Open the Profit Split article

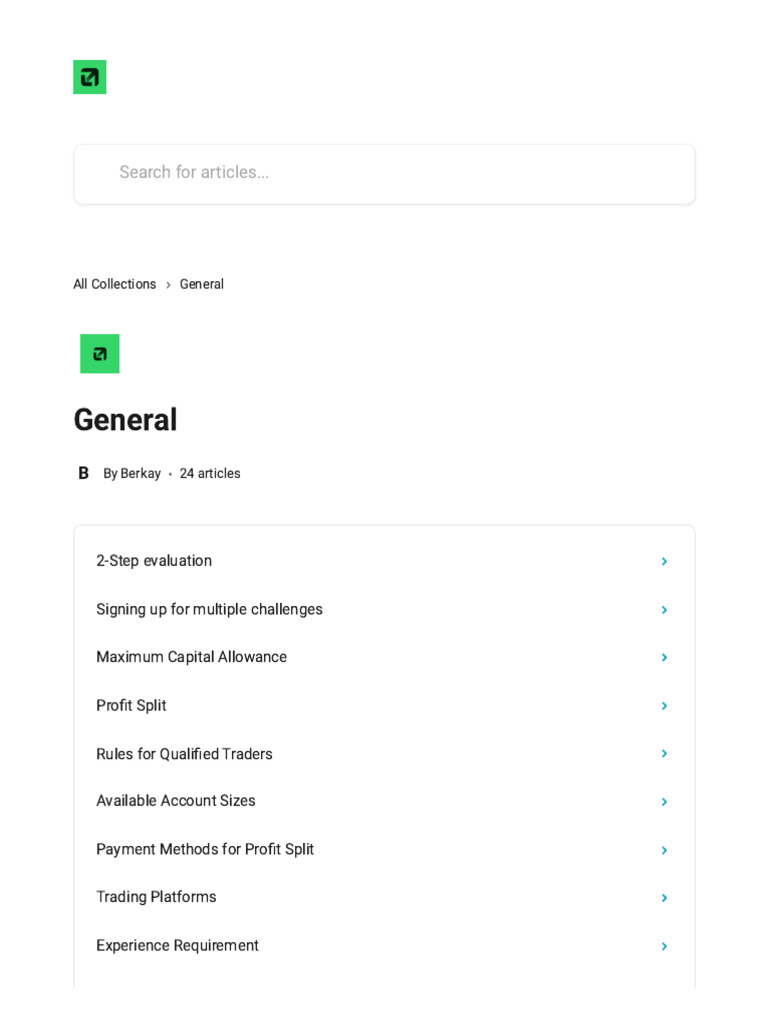[x=131, y=705]
